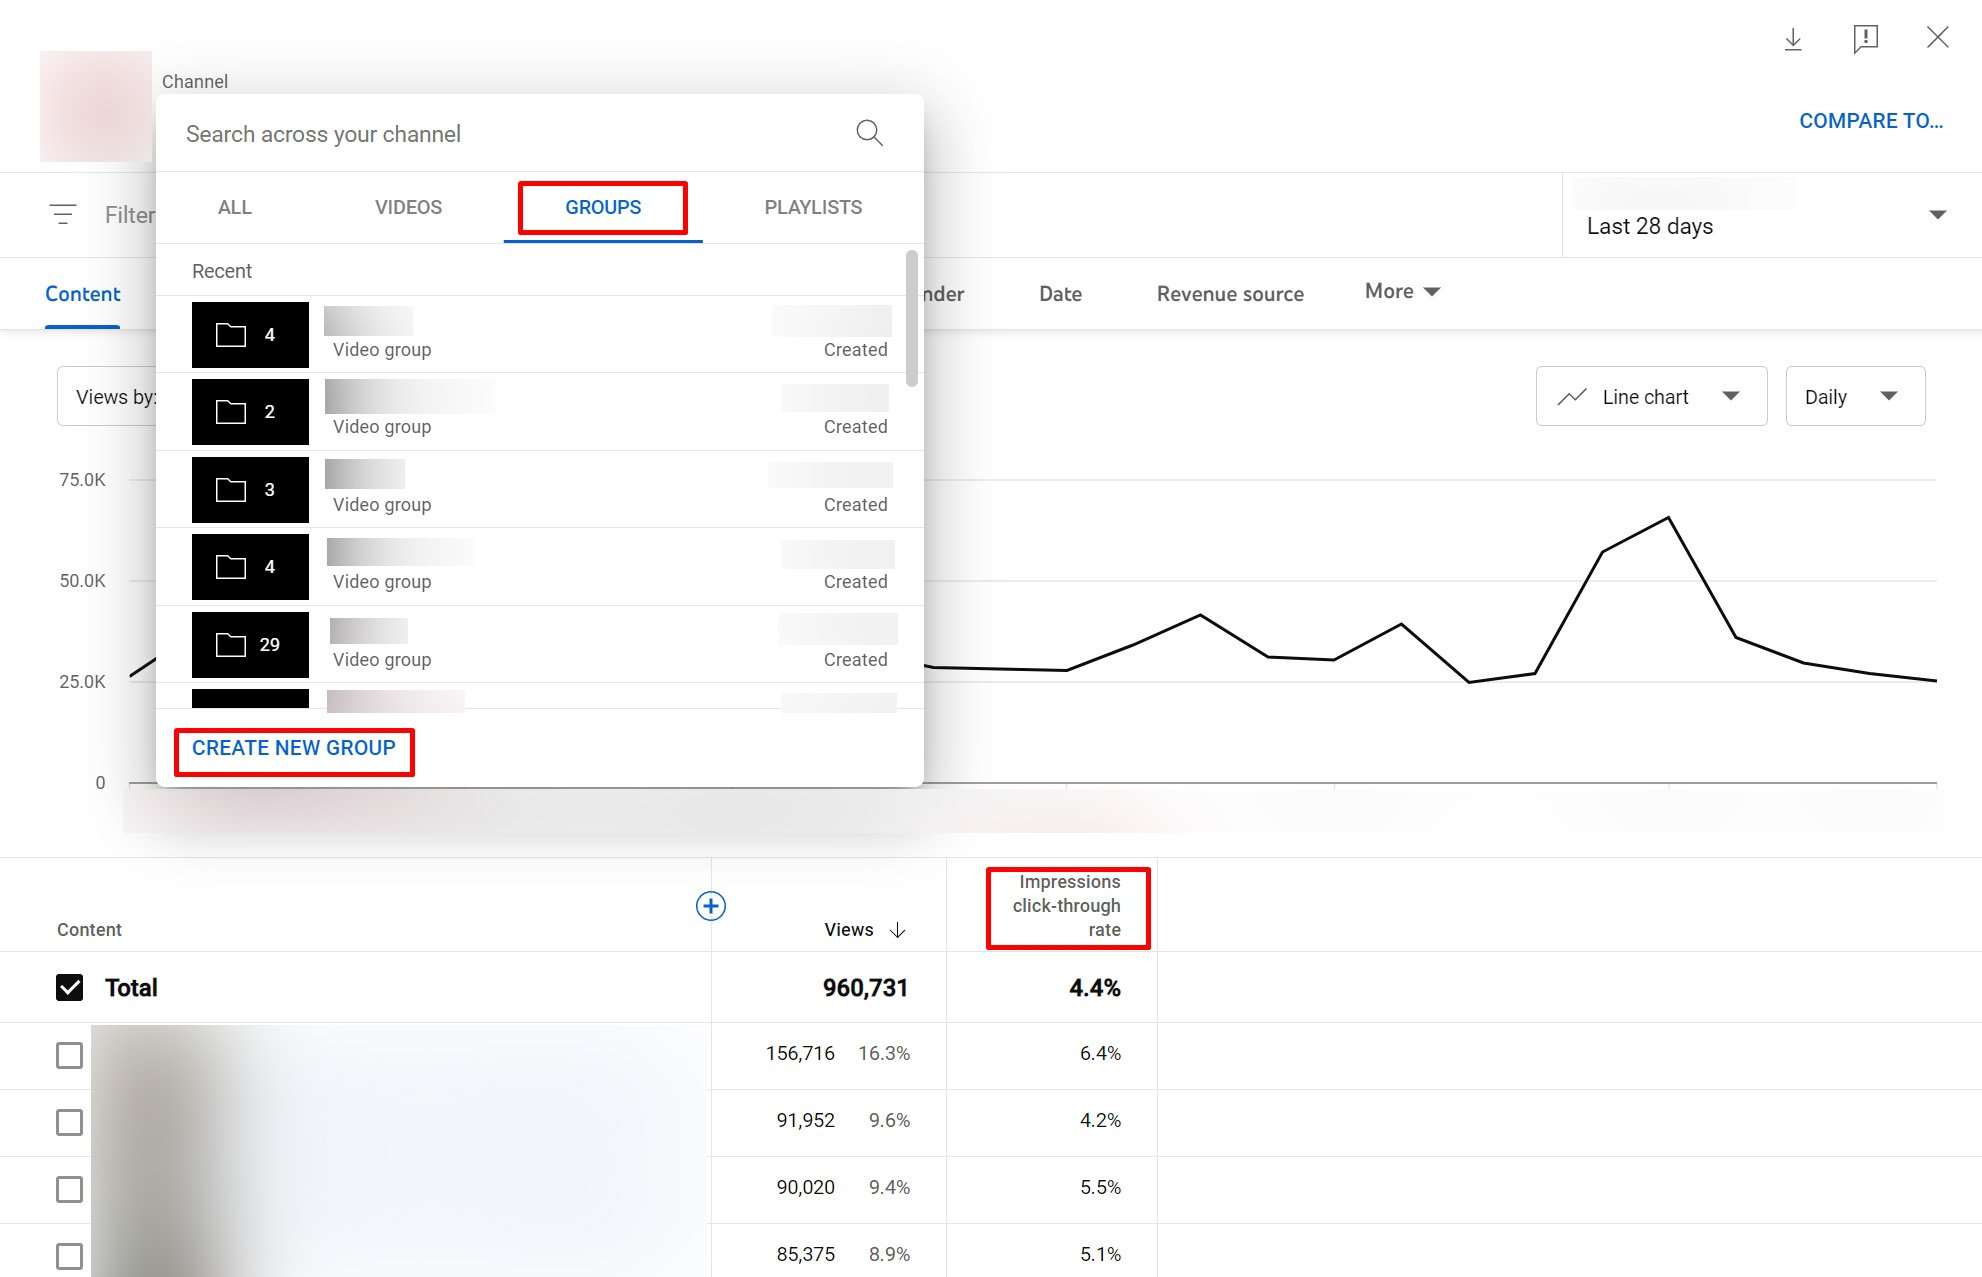Image resolution: width=1982 pixels, height=1277 pixels.
Task: Click the search magnifier icon
Action: click(x=869, y=133)
